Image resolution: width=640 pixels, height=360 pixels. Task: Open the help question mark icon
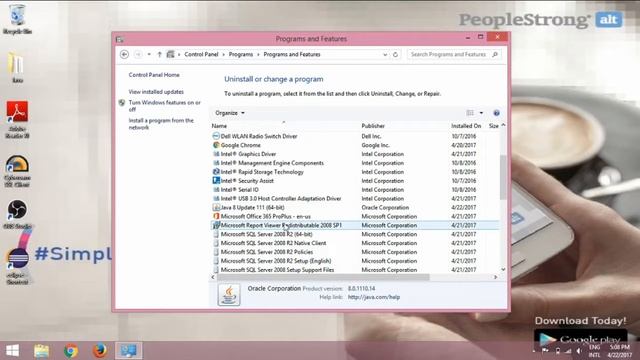(x=496, y=113)
